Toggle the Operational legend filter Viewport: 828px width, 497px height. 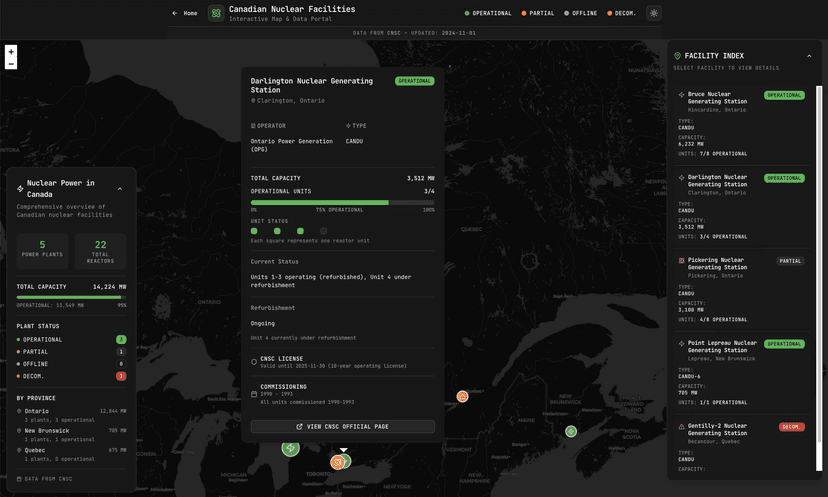pyautogui.click(x=488, y=13)
